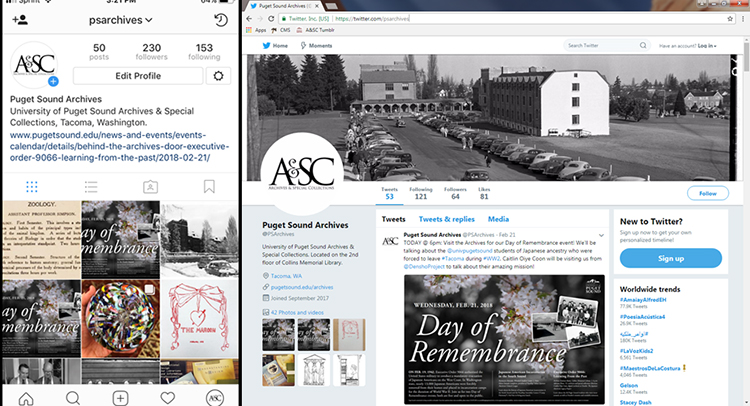Tap Instagram search magnifier in bottom bar
Screen dimensions: 750x406
point(73,398)
